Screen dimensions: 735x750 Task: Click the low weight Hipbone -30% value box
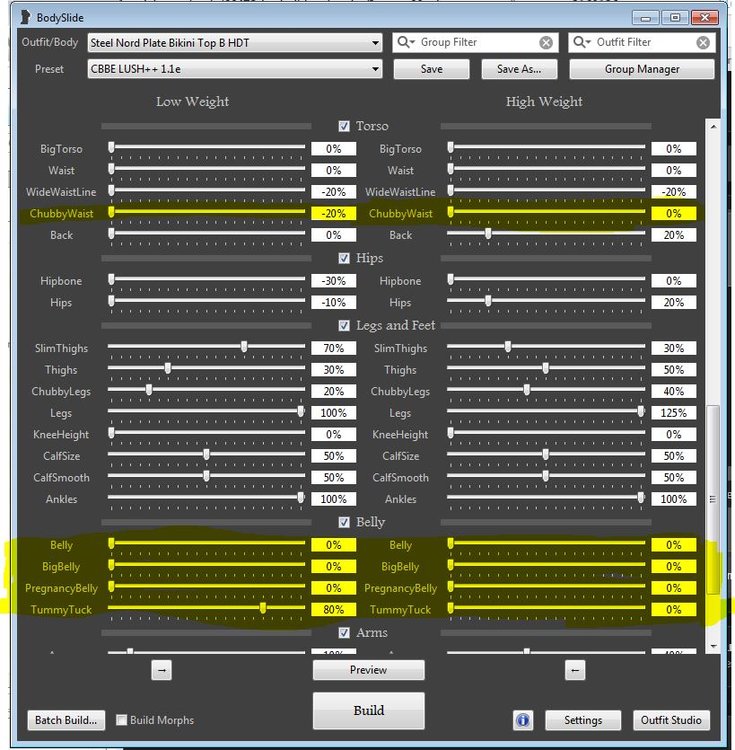333,281
